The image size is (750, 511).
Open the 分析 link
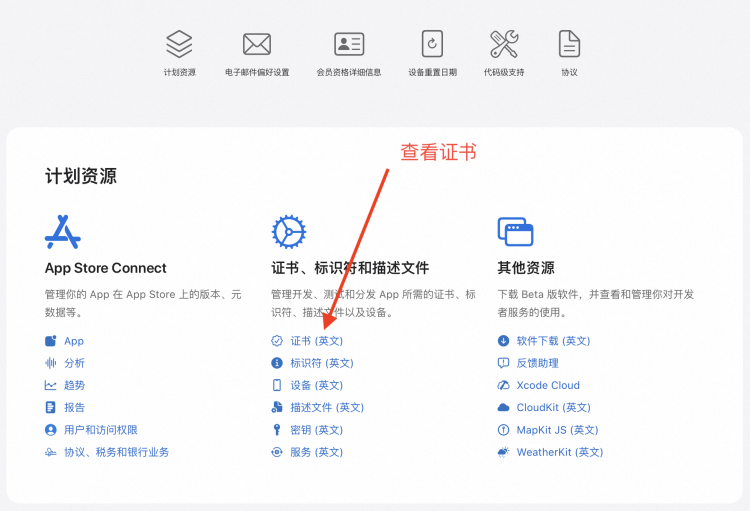tap(74, 363)
